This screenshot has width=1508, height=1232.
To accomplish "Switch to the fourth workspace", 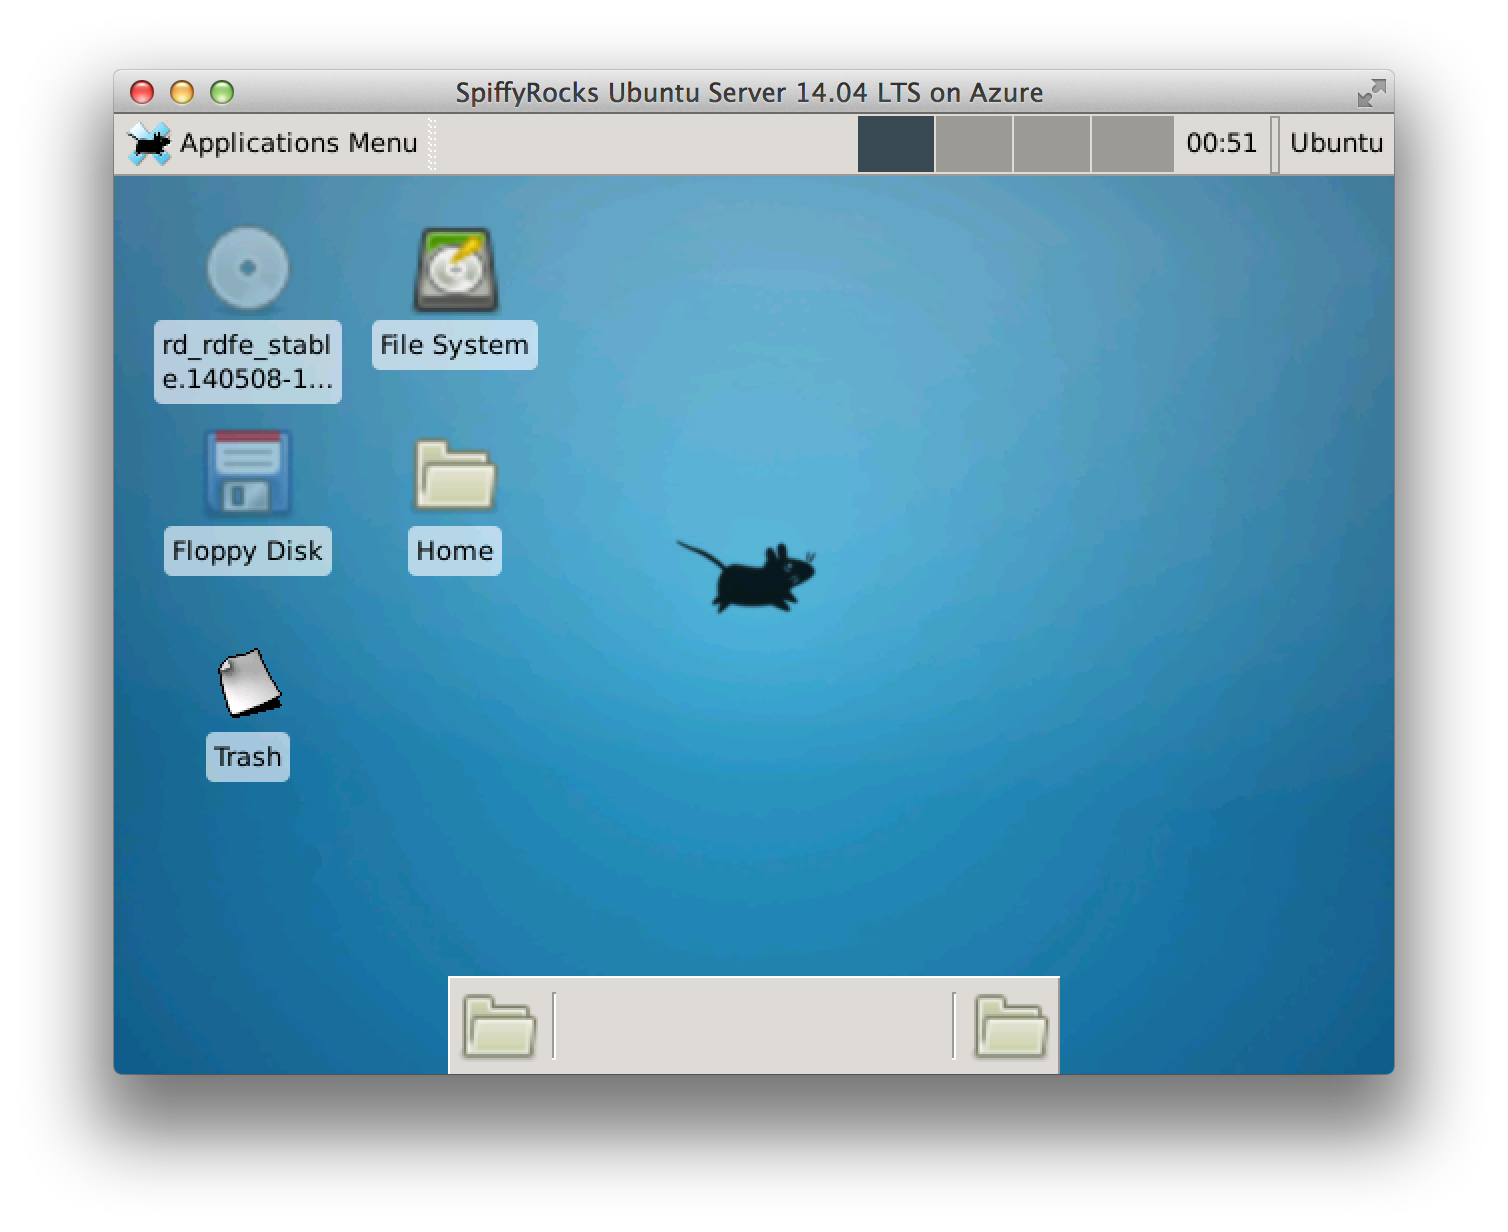I will point(1132,144).
